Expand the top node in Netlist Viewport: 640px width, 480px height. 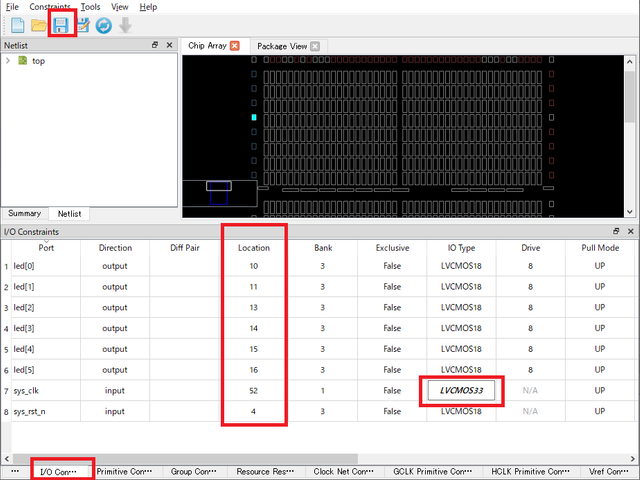pyautogui.click(x=9, y=61)
